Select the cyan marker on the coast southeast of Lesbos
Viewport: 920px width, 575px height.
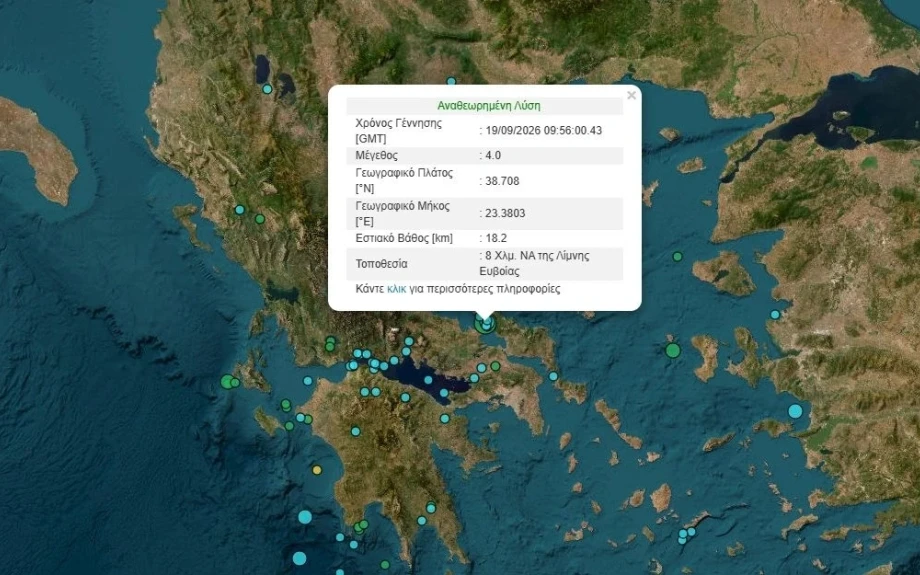pos(775,314)
